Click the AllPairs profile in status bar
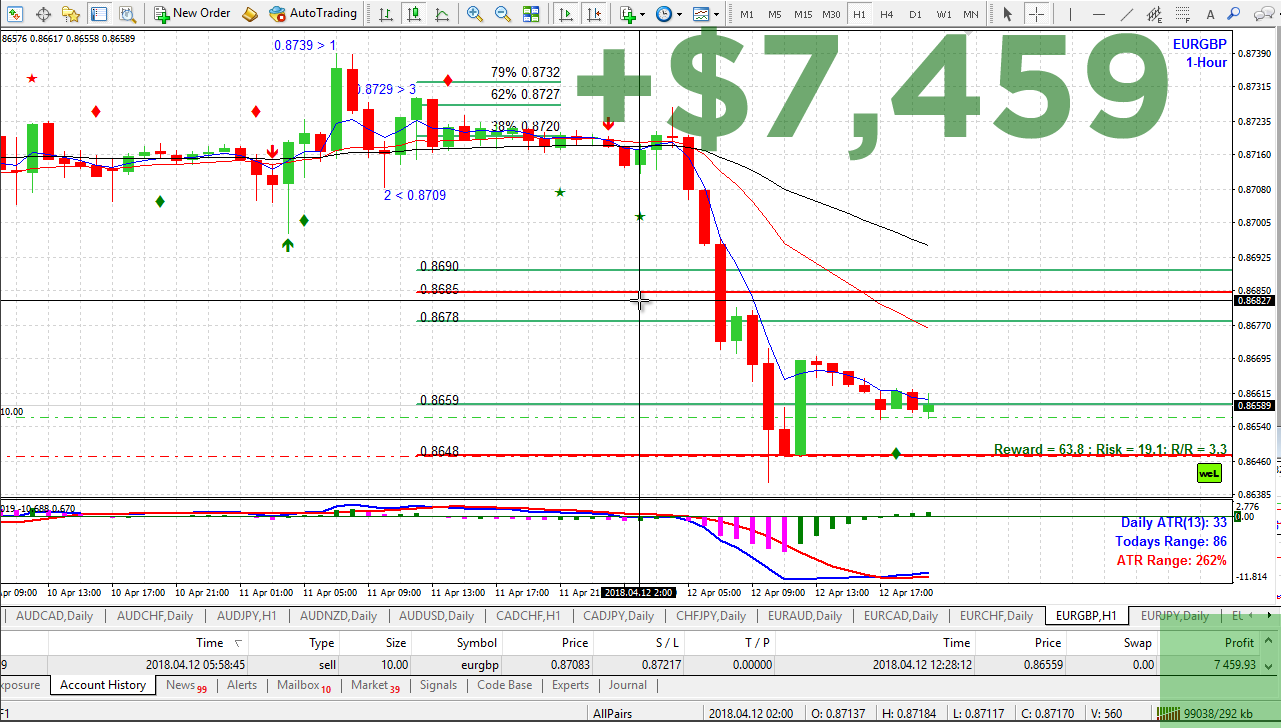Viewport: 1281px width, 728px height. pyautogui.click(x=614, y=713)
